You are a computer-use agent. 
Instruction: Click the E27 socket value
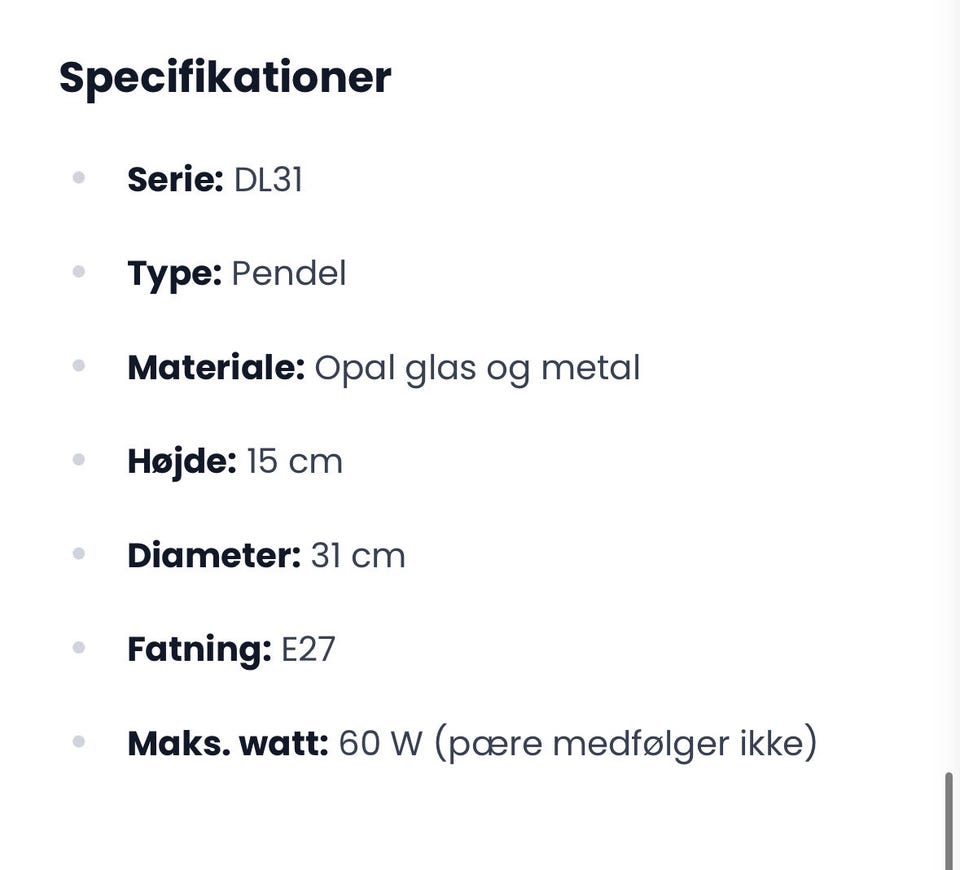308,650
